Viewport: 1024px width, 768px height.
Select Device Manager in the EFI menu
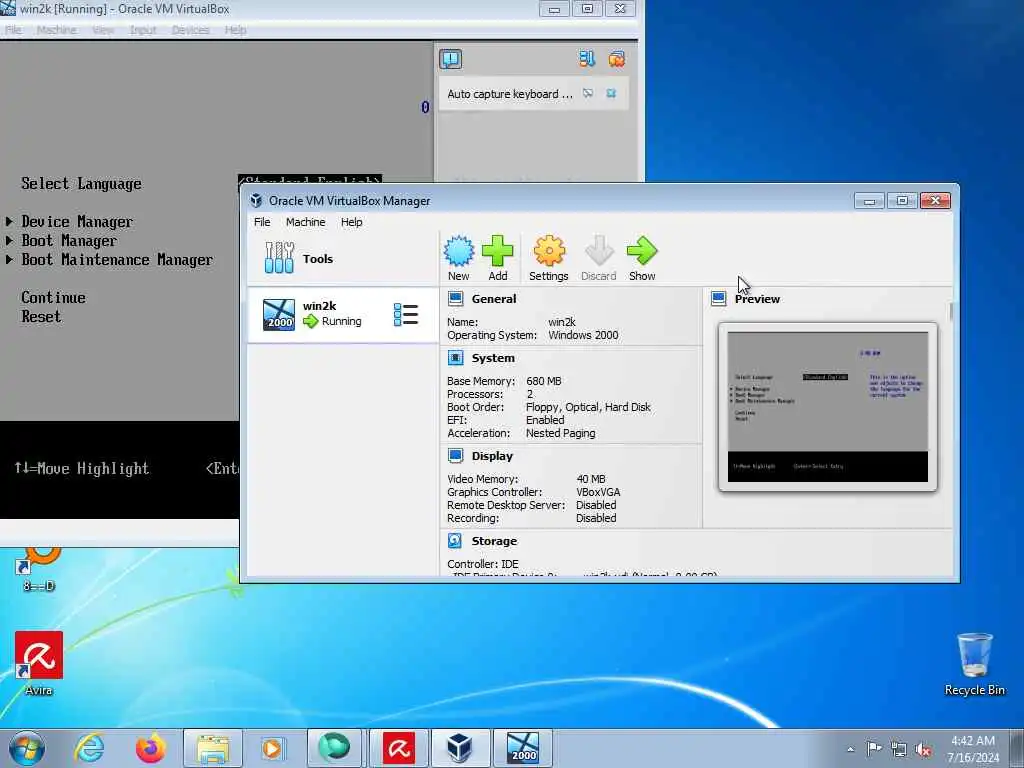(x=76, y=222)
